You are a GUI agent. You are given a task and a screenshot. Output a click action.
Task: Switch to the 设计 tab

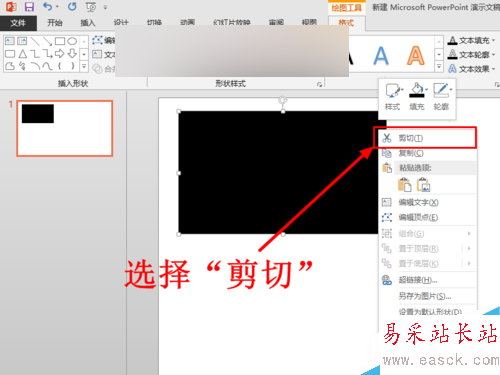[121, 23]
